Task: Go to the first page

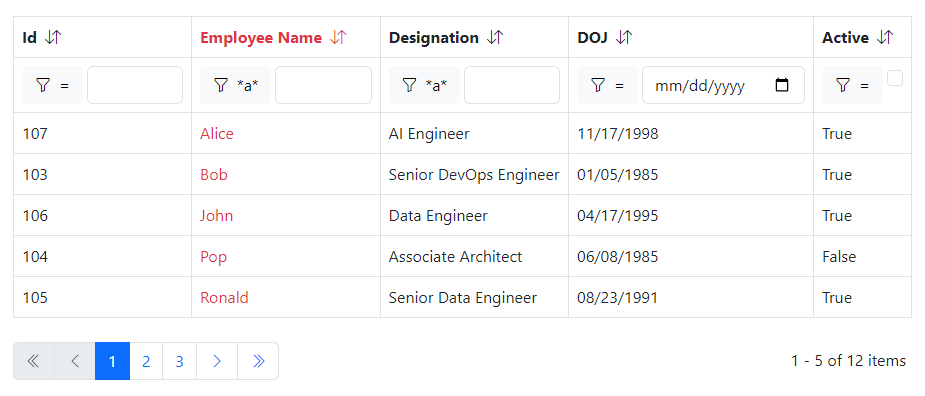Action: pyautogui.click(x=34, y=361)
